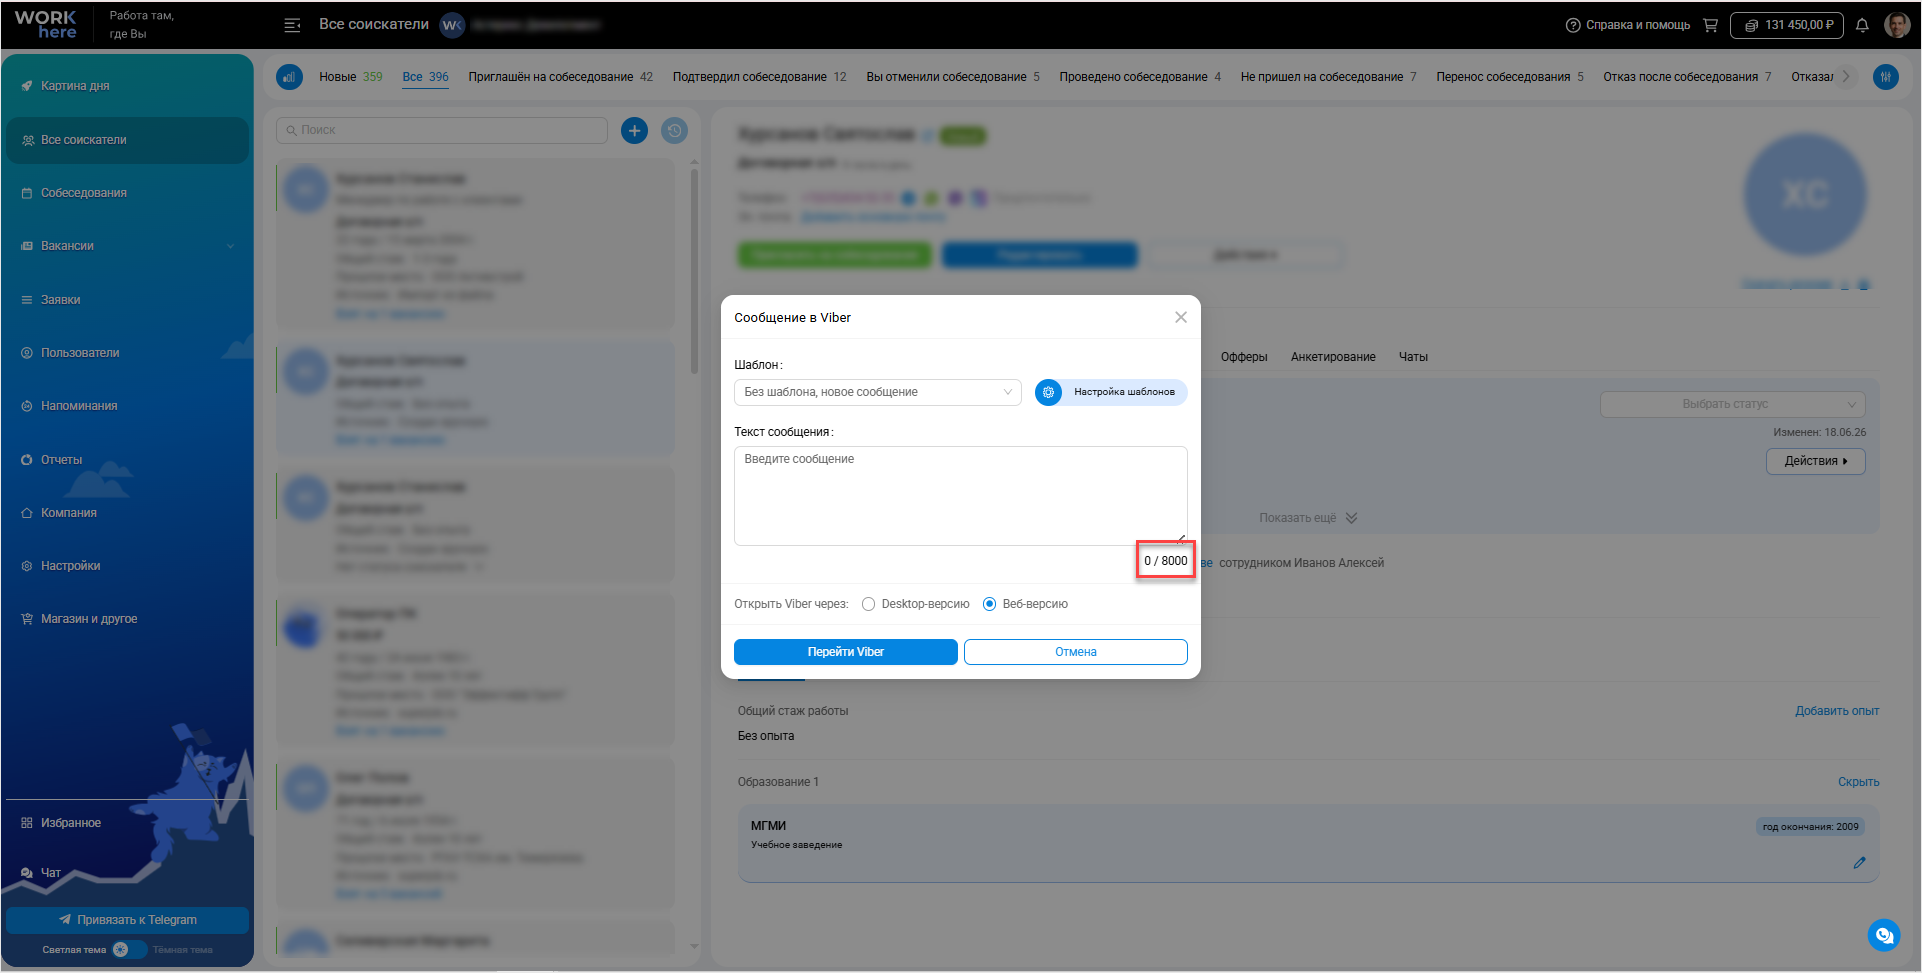Open notifications bell icon

(x=1862, y=25)
